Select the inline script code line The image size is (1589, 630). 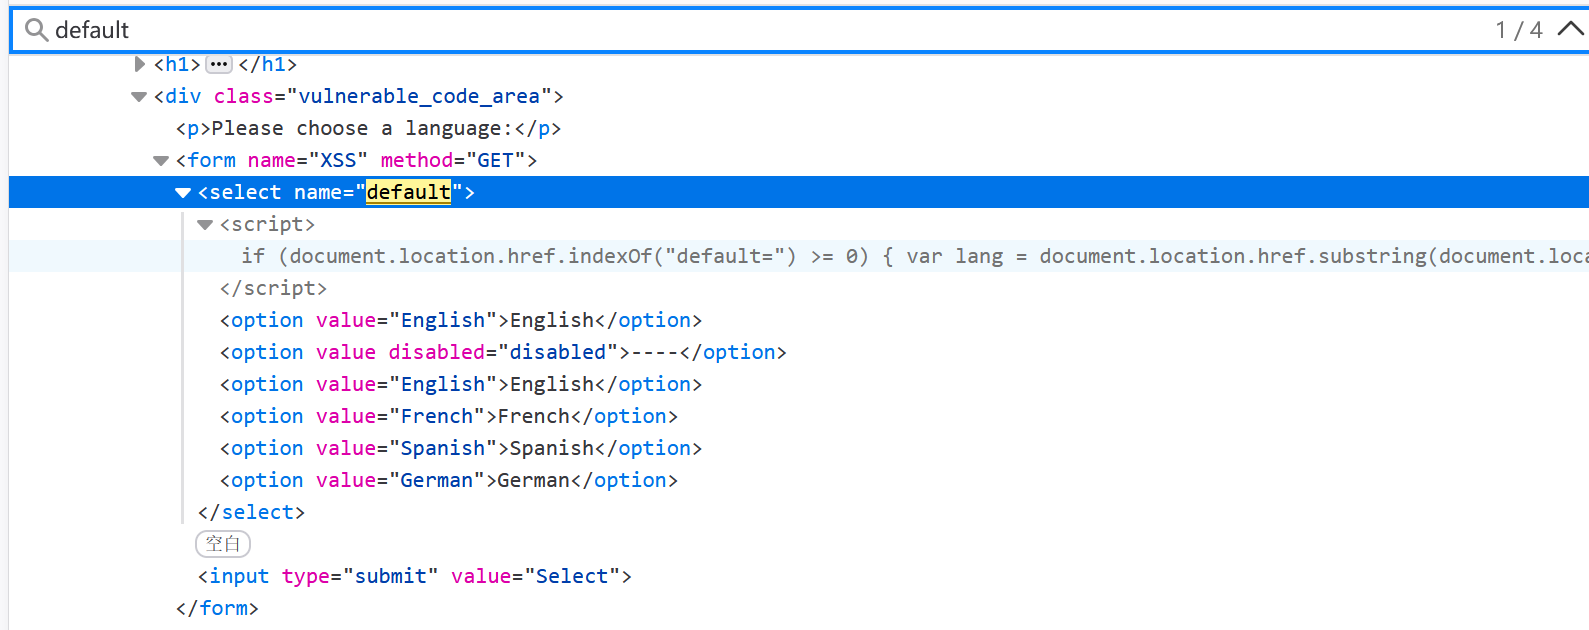[914, 256]
